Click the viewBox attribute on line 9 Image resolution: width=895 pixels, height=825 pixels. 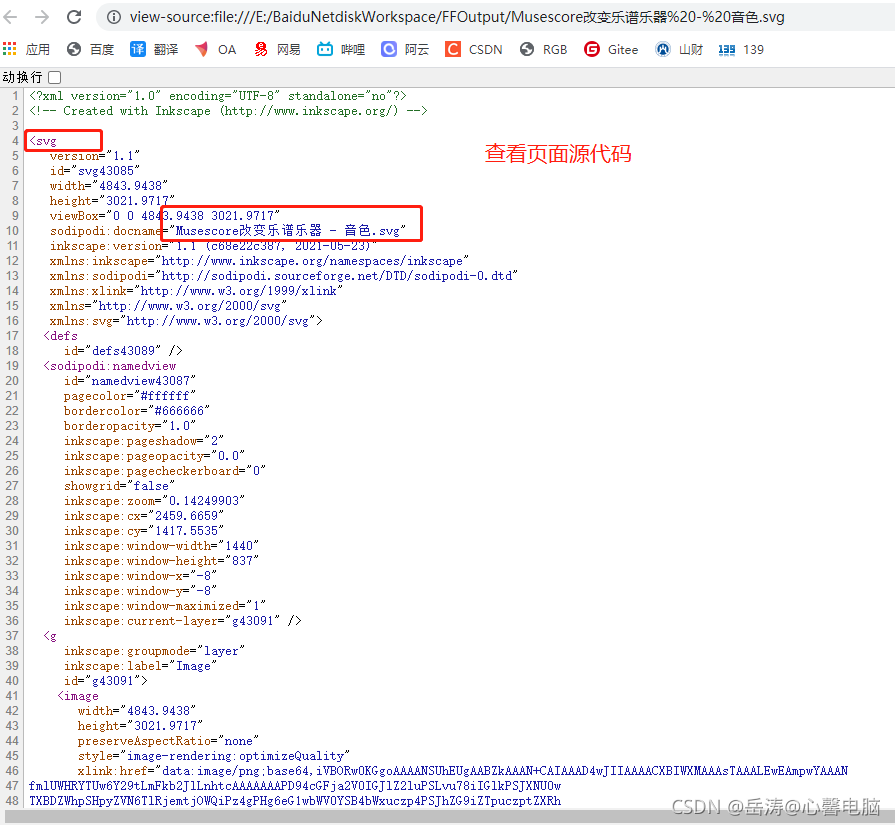165,216
